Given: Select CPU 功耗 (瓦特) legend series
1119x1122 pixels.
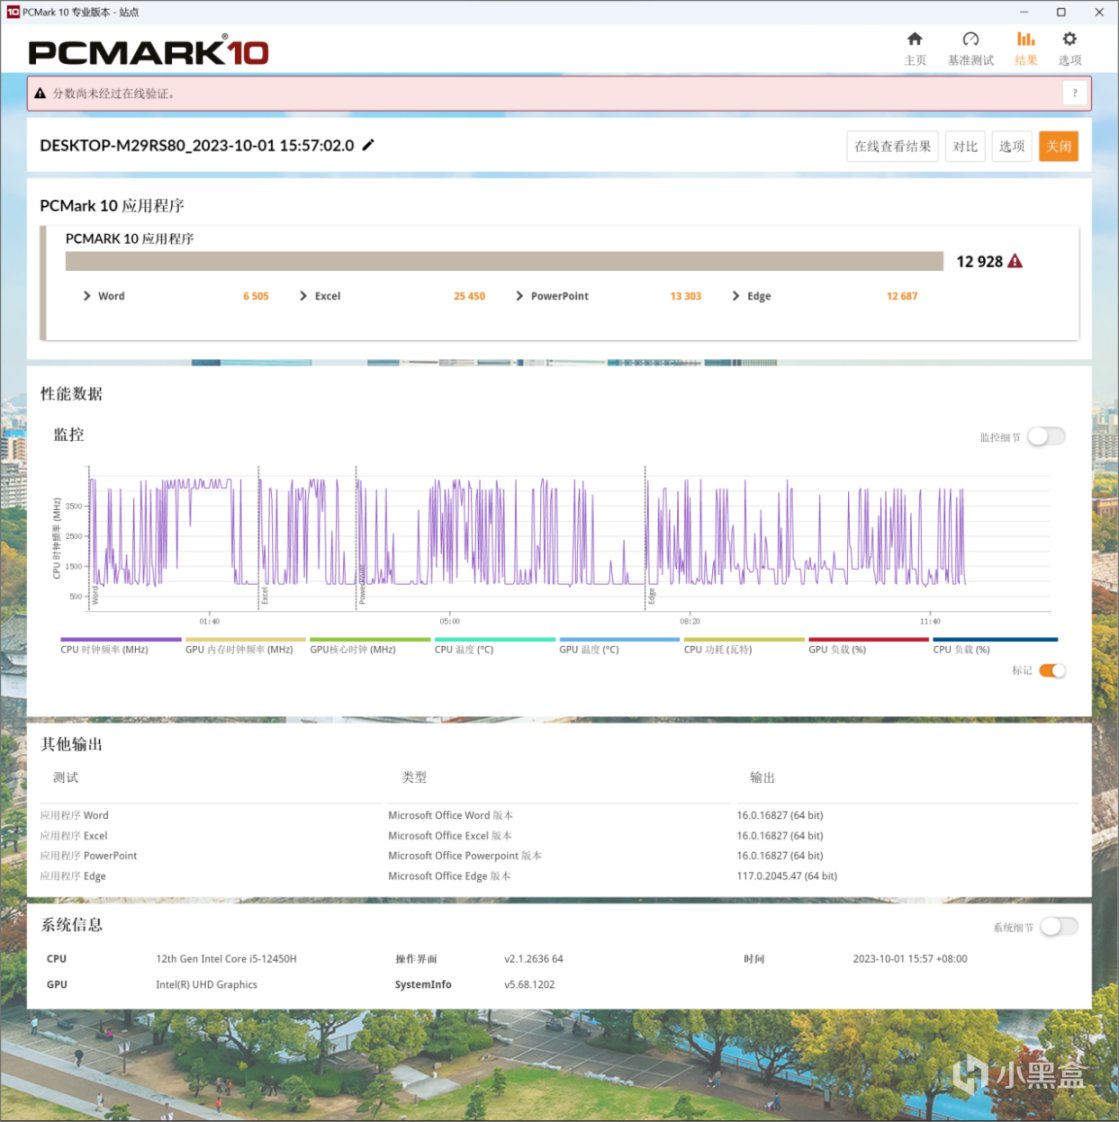Looking at the screenshot, I should click(x=744, y=645).
